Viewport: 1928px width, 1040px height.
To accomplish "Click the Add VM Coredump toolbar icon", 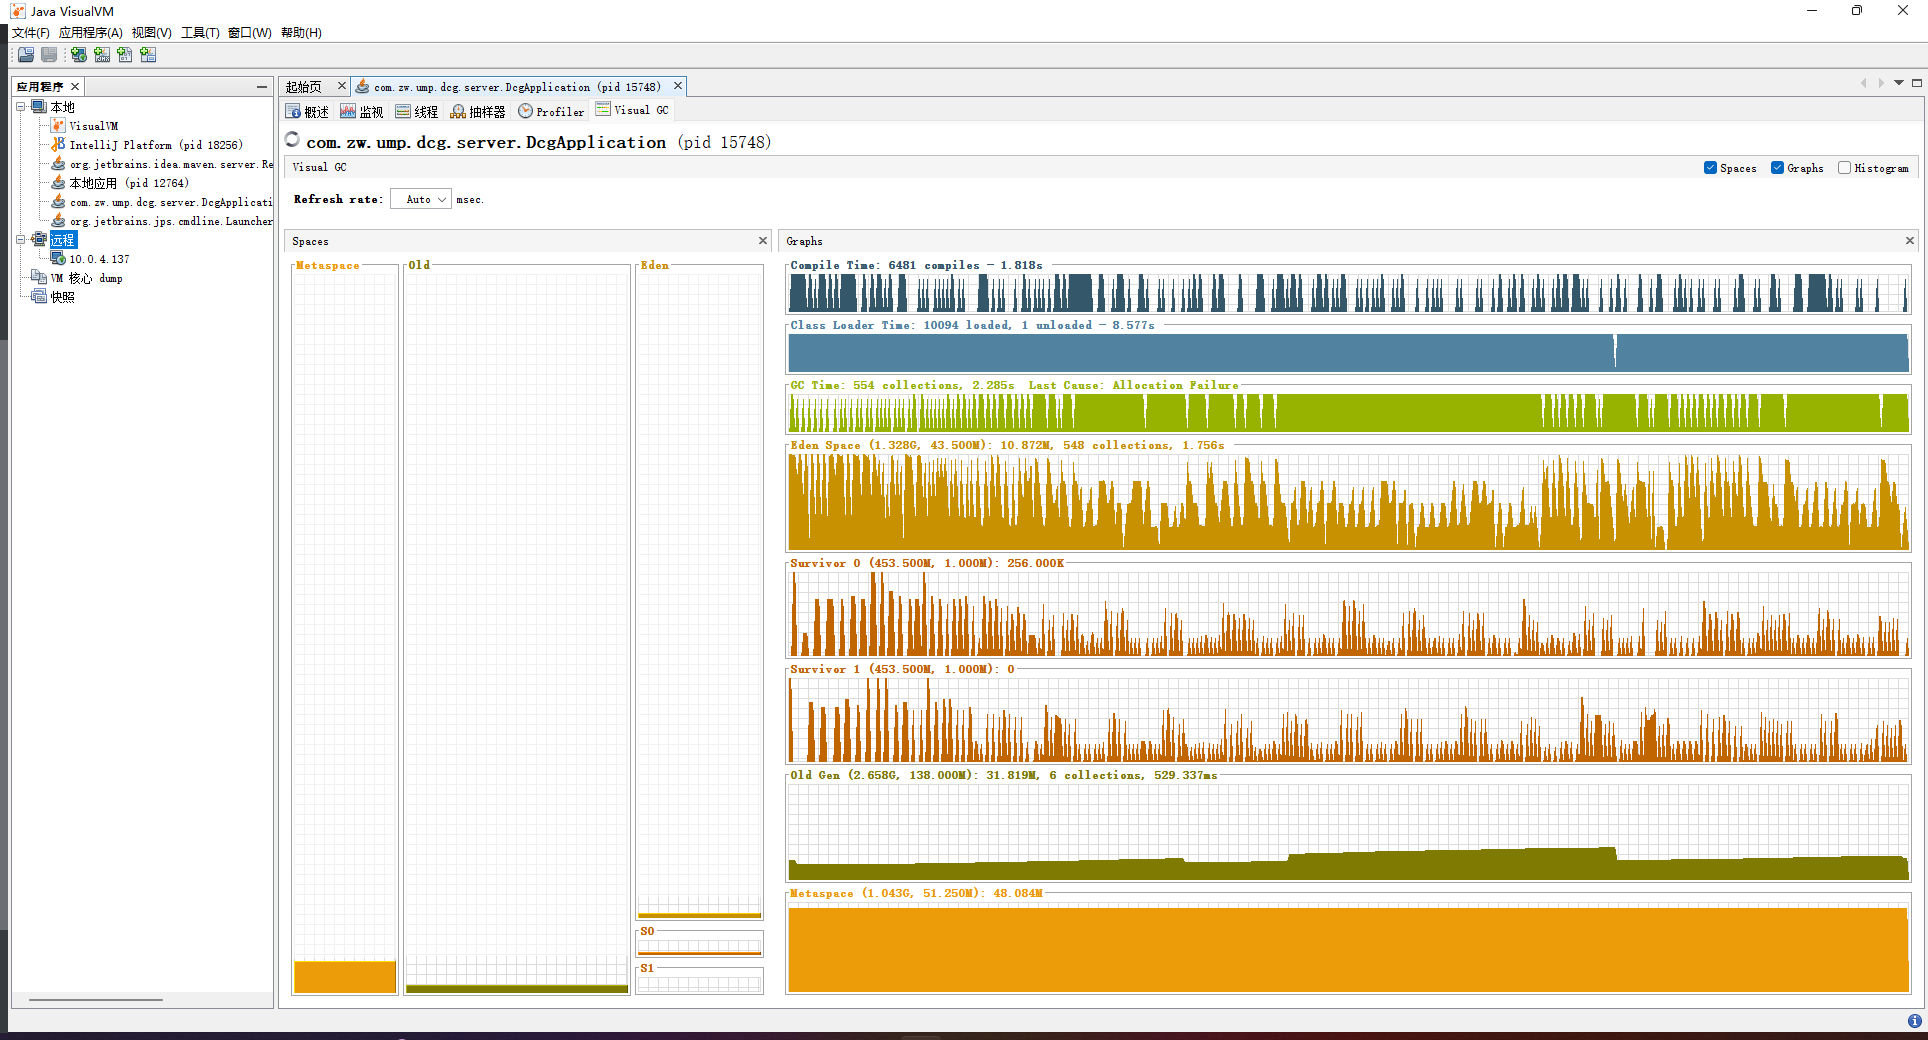I will tap(125, 55).
